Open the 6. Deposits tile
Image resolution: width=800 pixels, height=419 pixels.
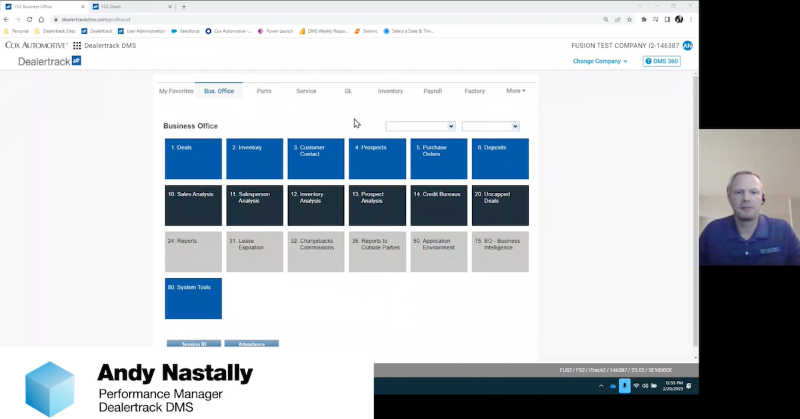[501, 159]
